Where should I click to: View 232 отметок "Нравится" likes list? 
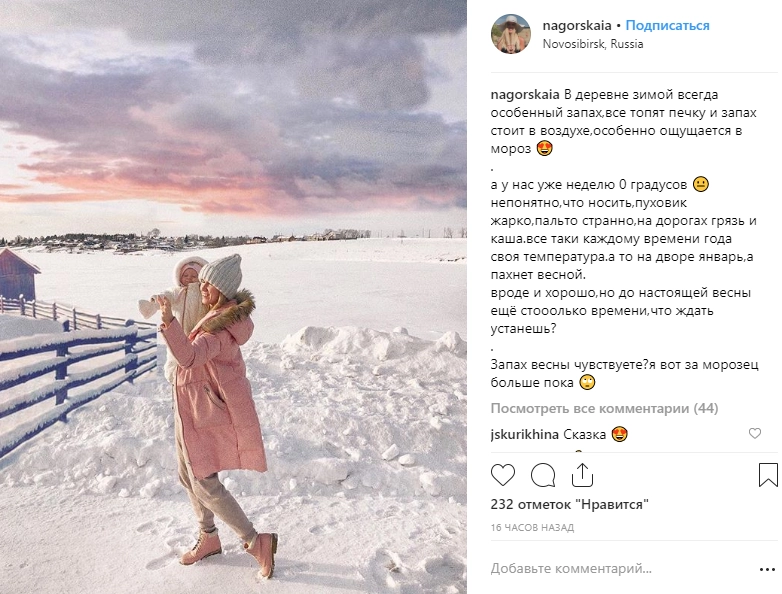click(570, 504)
